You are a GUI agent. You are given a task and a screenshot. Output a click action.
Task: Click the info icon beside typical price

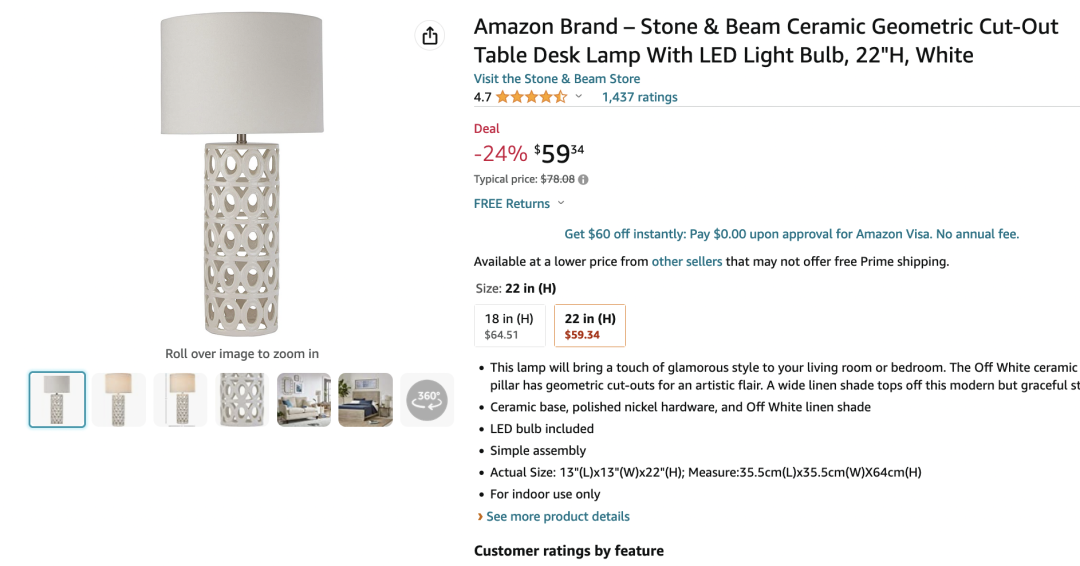(583, 180)
